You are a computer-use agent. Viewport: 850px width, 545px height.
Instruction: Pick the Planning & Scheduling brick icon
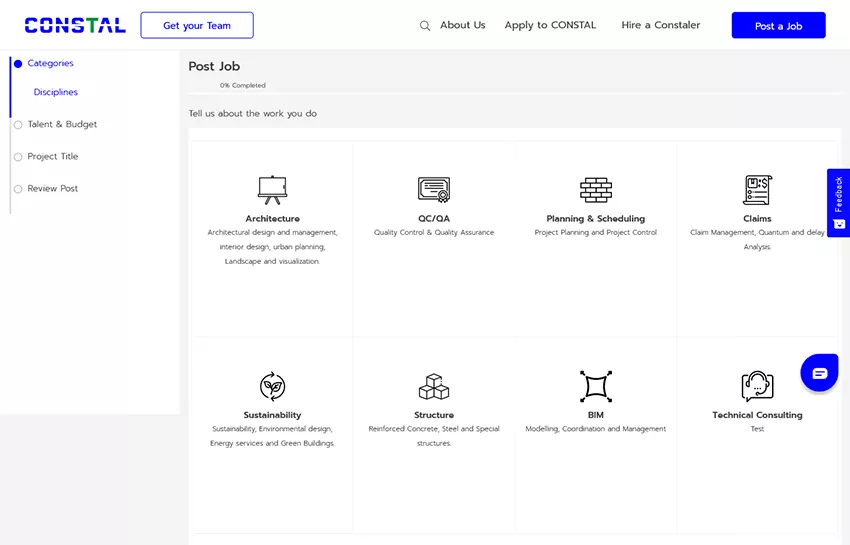tap(596, 189)
